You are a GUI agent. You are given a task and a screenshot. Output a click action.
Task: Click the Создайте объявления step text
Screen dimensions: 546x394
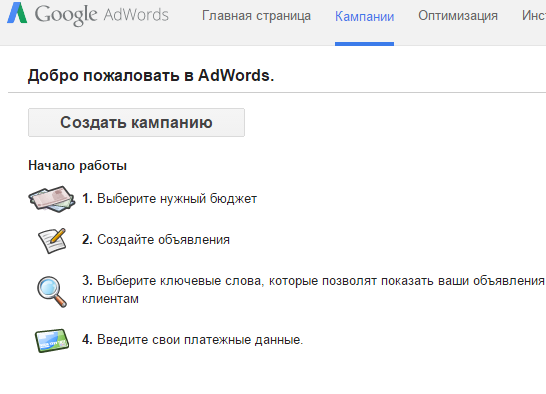tap(163, 240)
